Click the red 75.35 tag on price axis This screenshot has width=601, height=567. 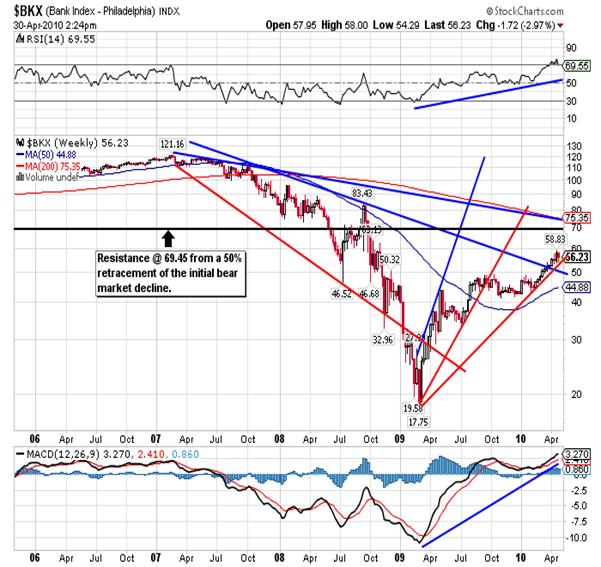coord(576,218)
